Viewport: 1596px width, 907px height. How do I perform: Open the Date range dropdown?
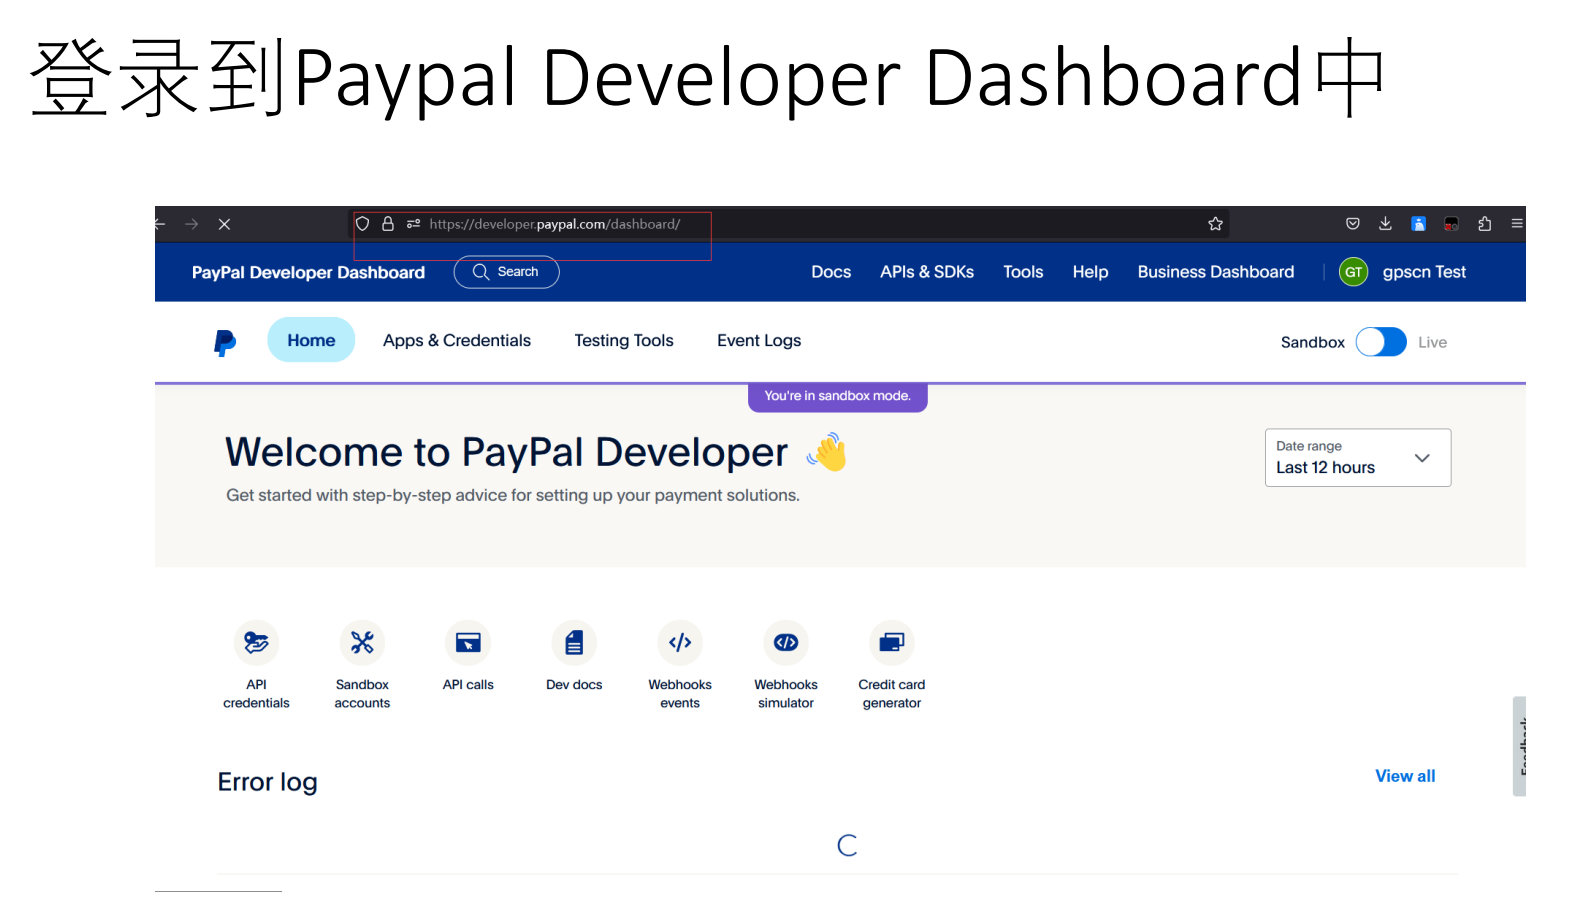pyautogui.click(x=1358, y=458)
